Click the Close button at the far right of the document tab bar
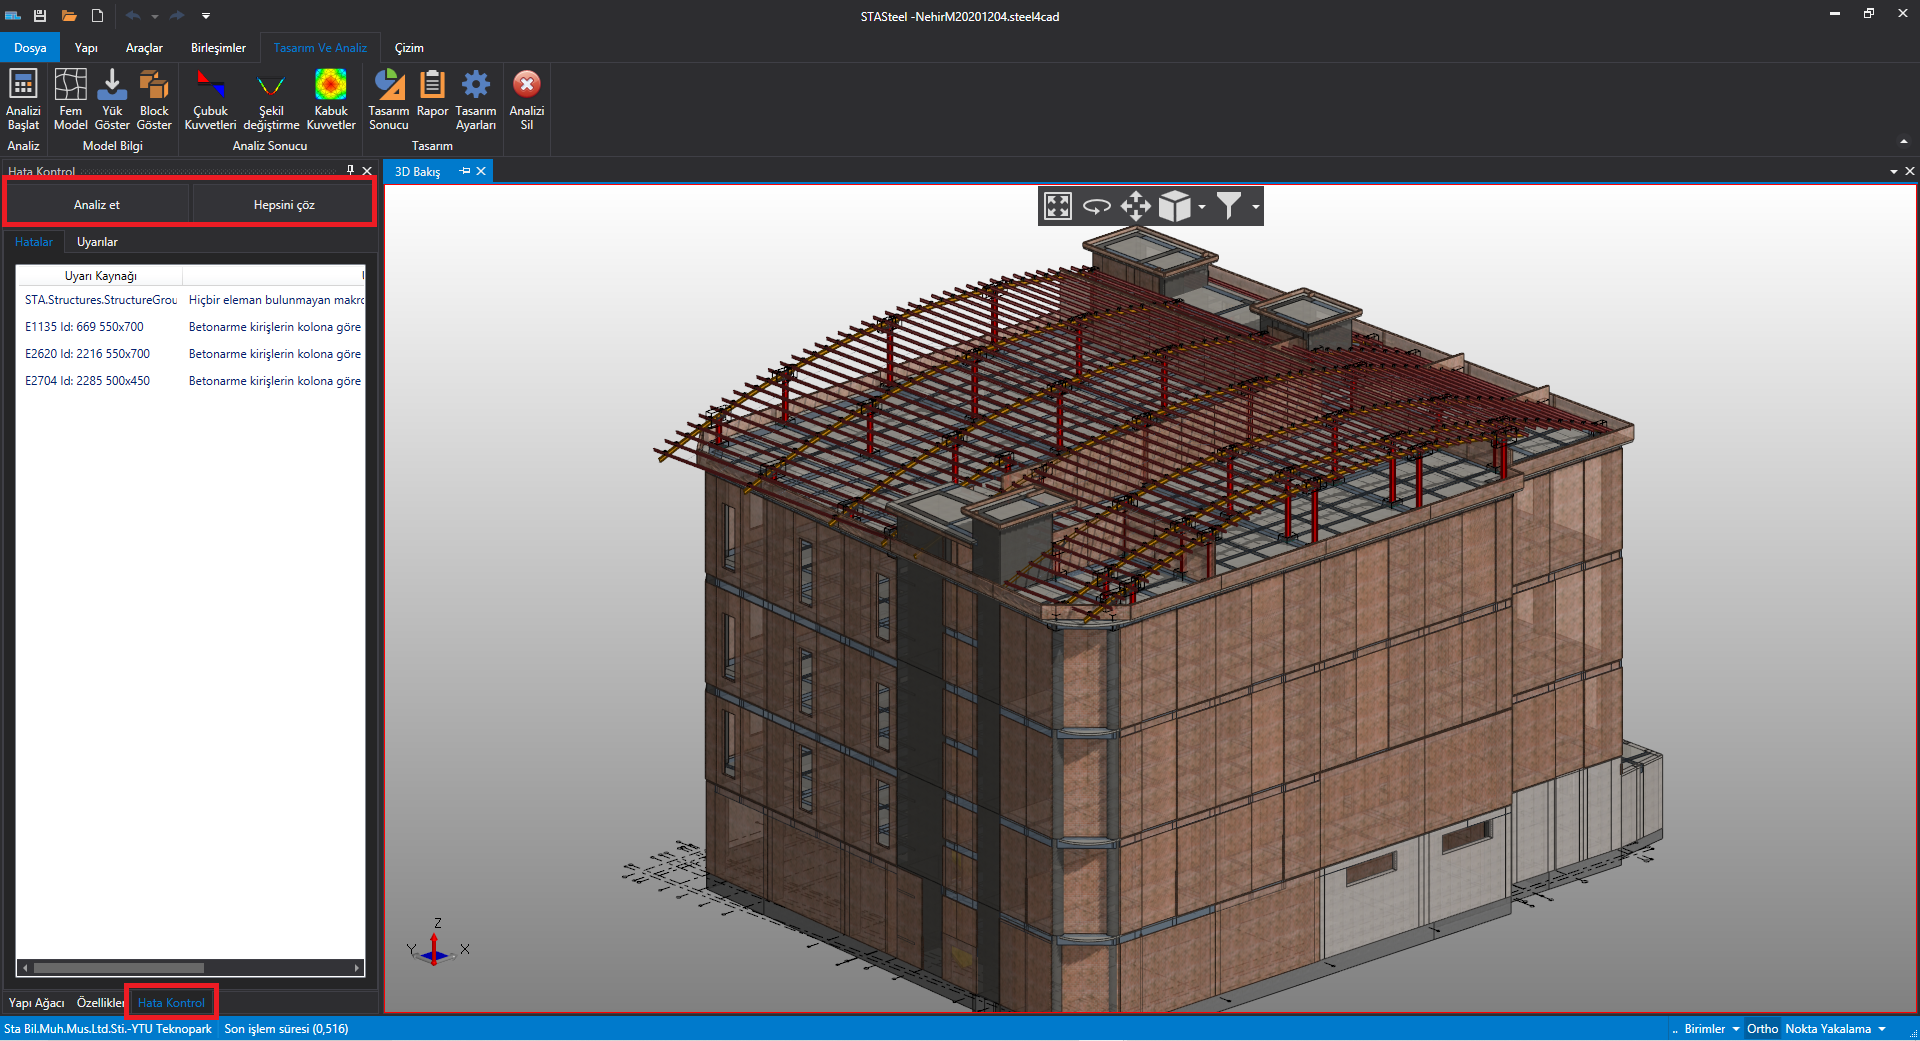Viewport: 1920px width, 1041px height. (1910, 172)
